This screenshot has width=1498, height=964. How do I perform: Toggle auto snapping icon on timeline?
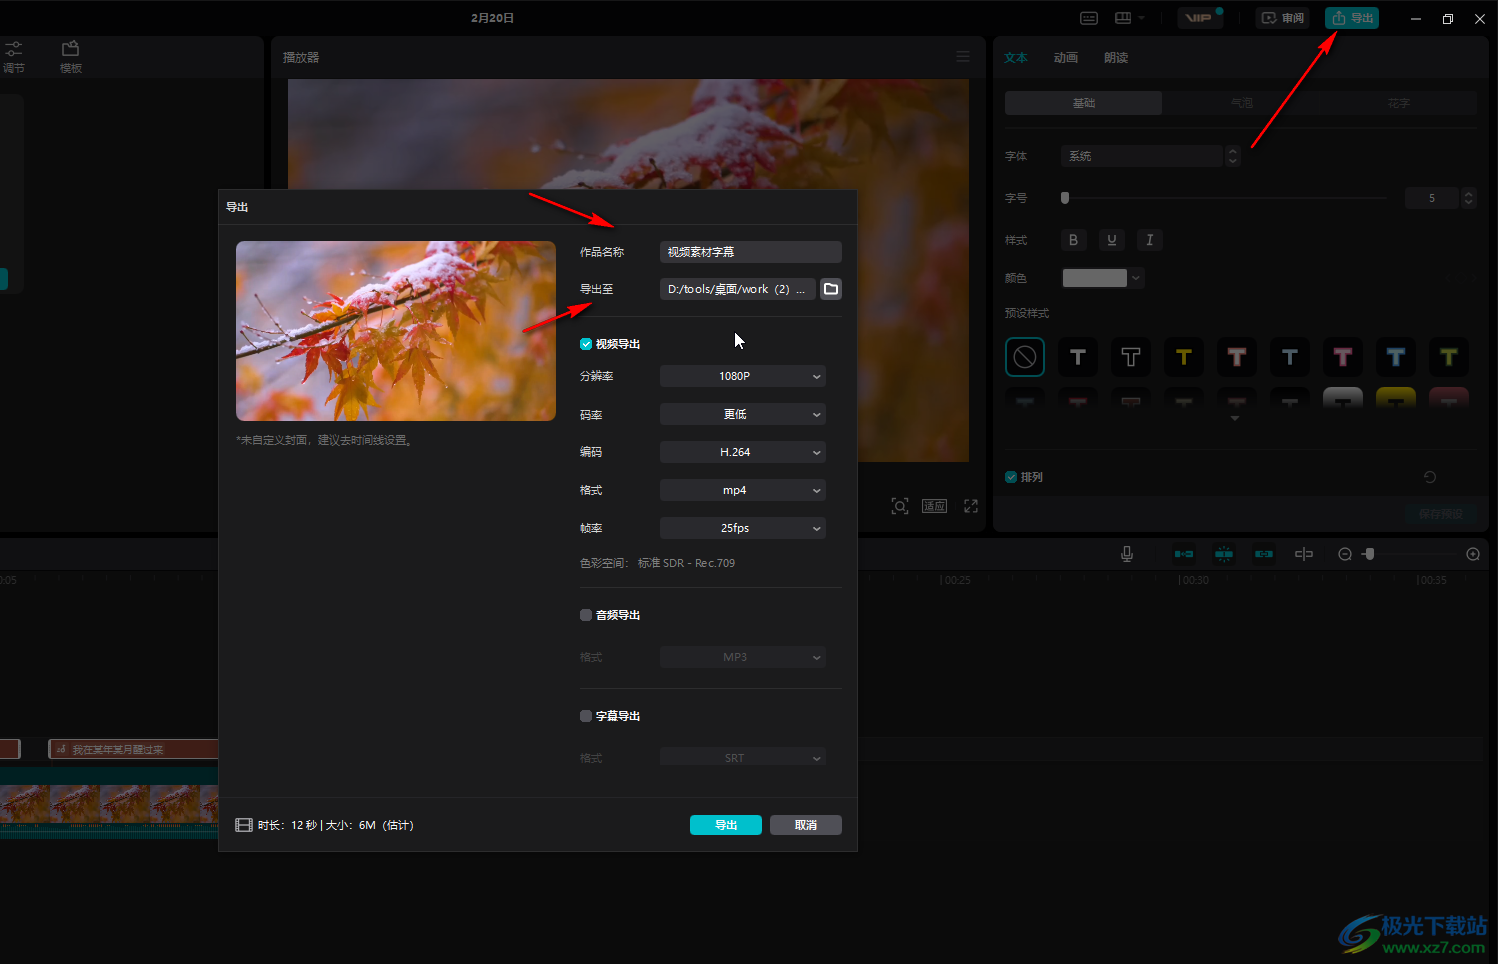(x=1224, y=554)
